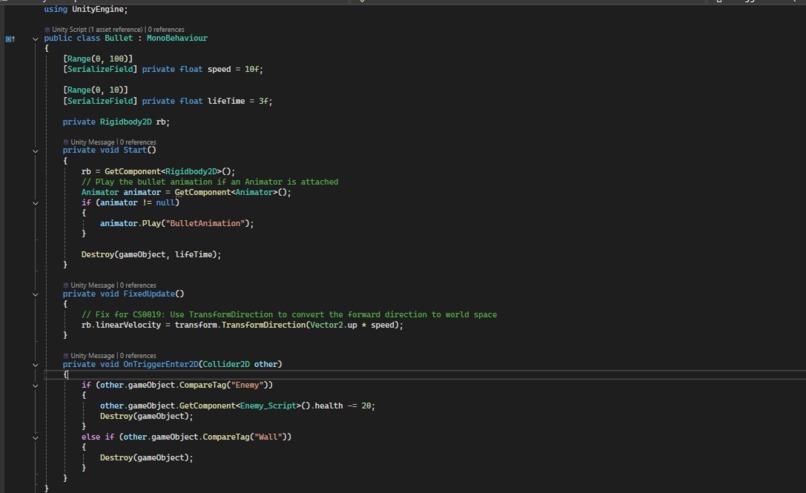The height and width of the screenshot is (493, 806).
Task: Click 'null' in the animator check
Action: click(165, 203)
